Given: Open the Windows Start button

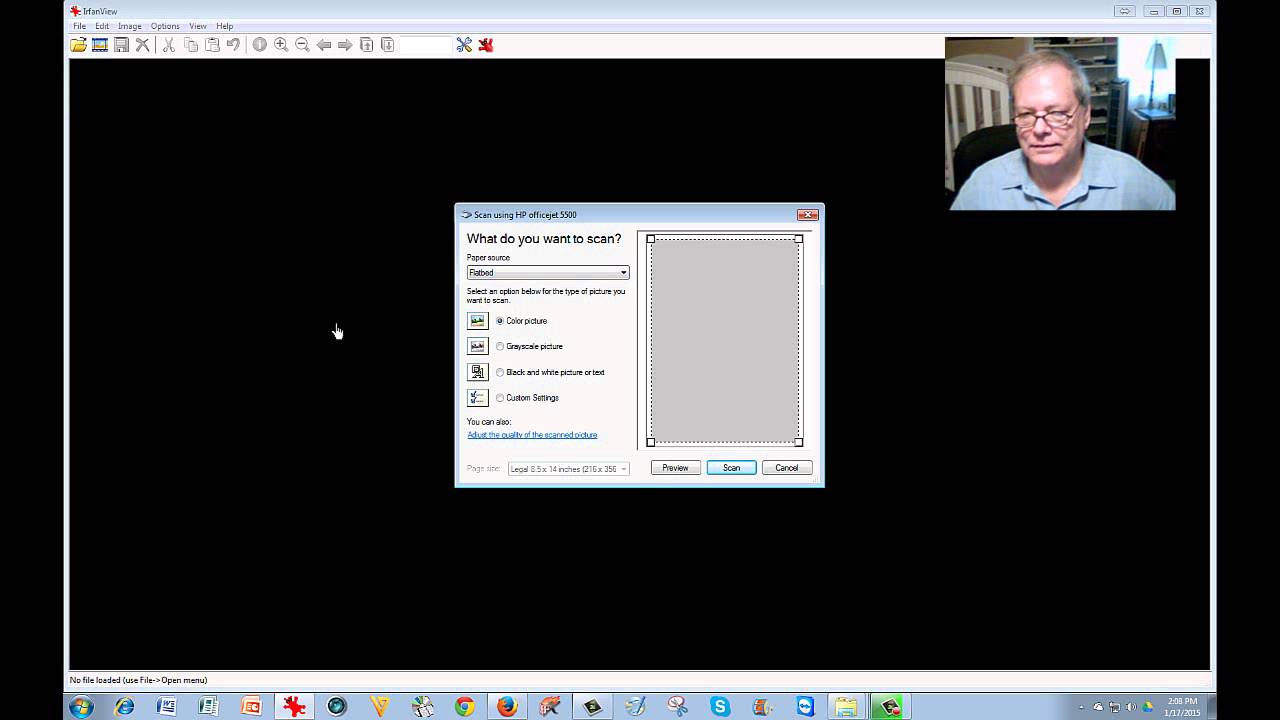Looking at the screenshot, I should [x=81, y=707].
